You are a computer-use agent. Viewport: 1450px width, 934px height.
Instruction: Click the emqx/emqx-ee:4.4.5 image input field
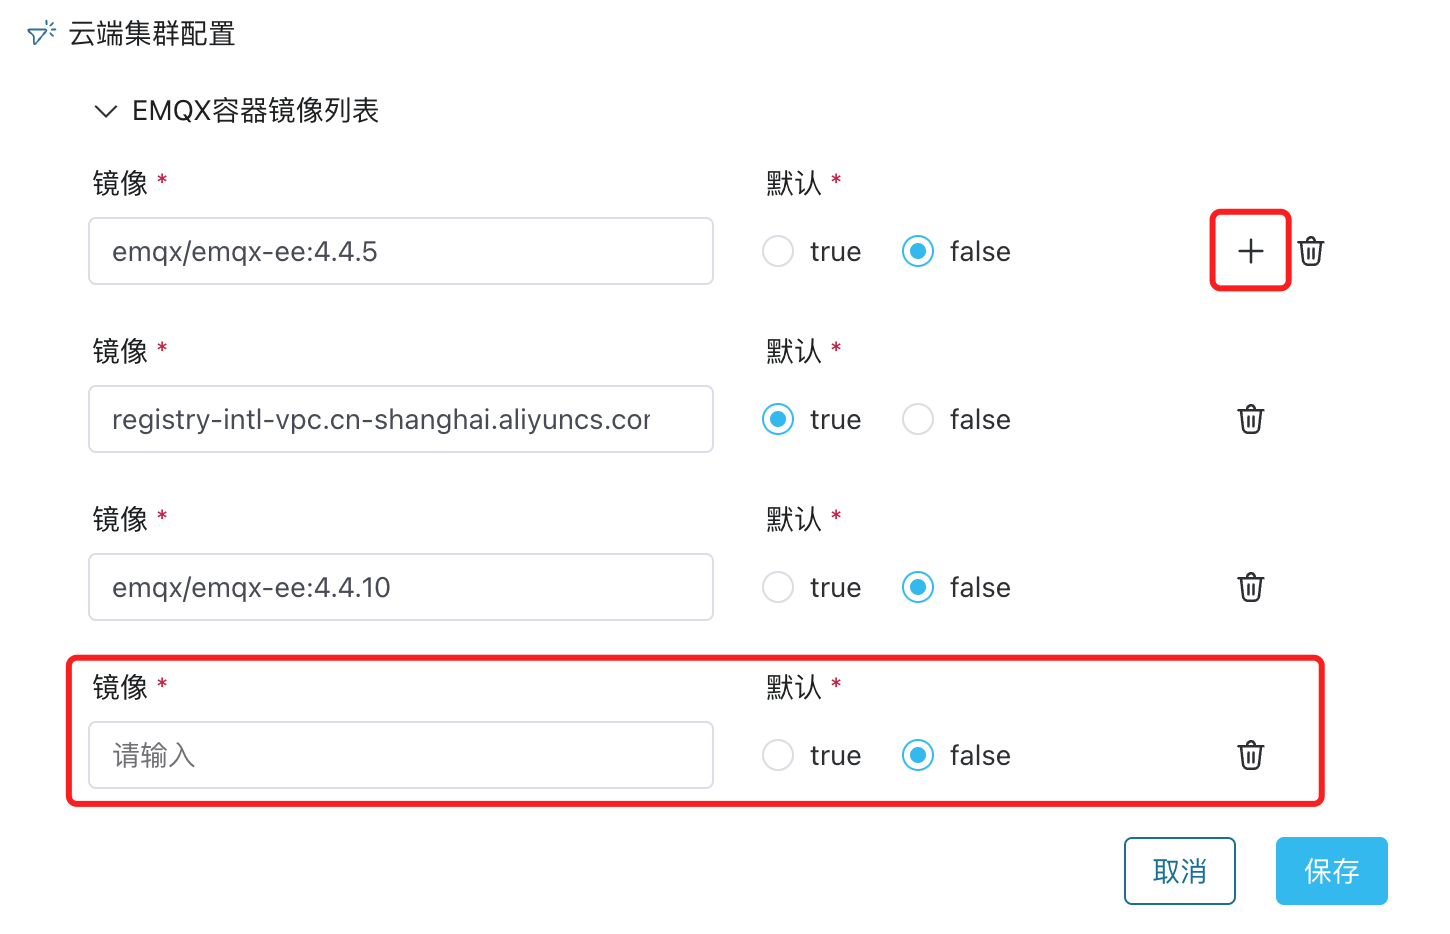(x=400, y=251)
